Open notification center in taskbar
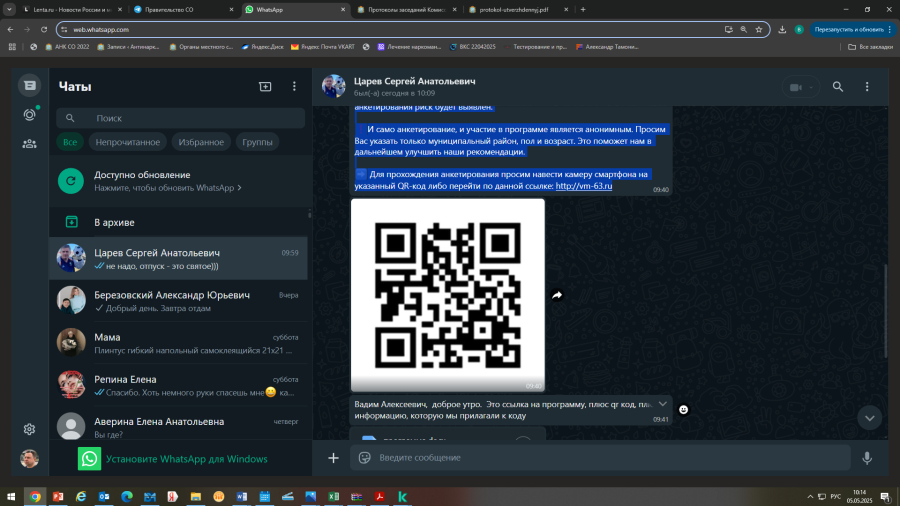The height and width of the screenshot is (506, 900). (885, 497)
